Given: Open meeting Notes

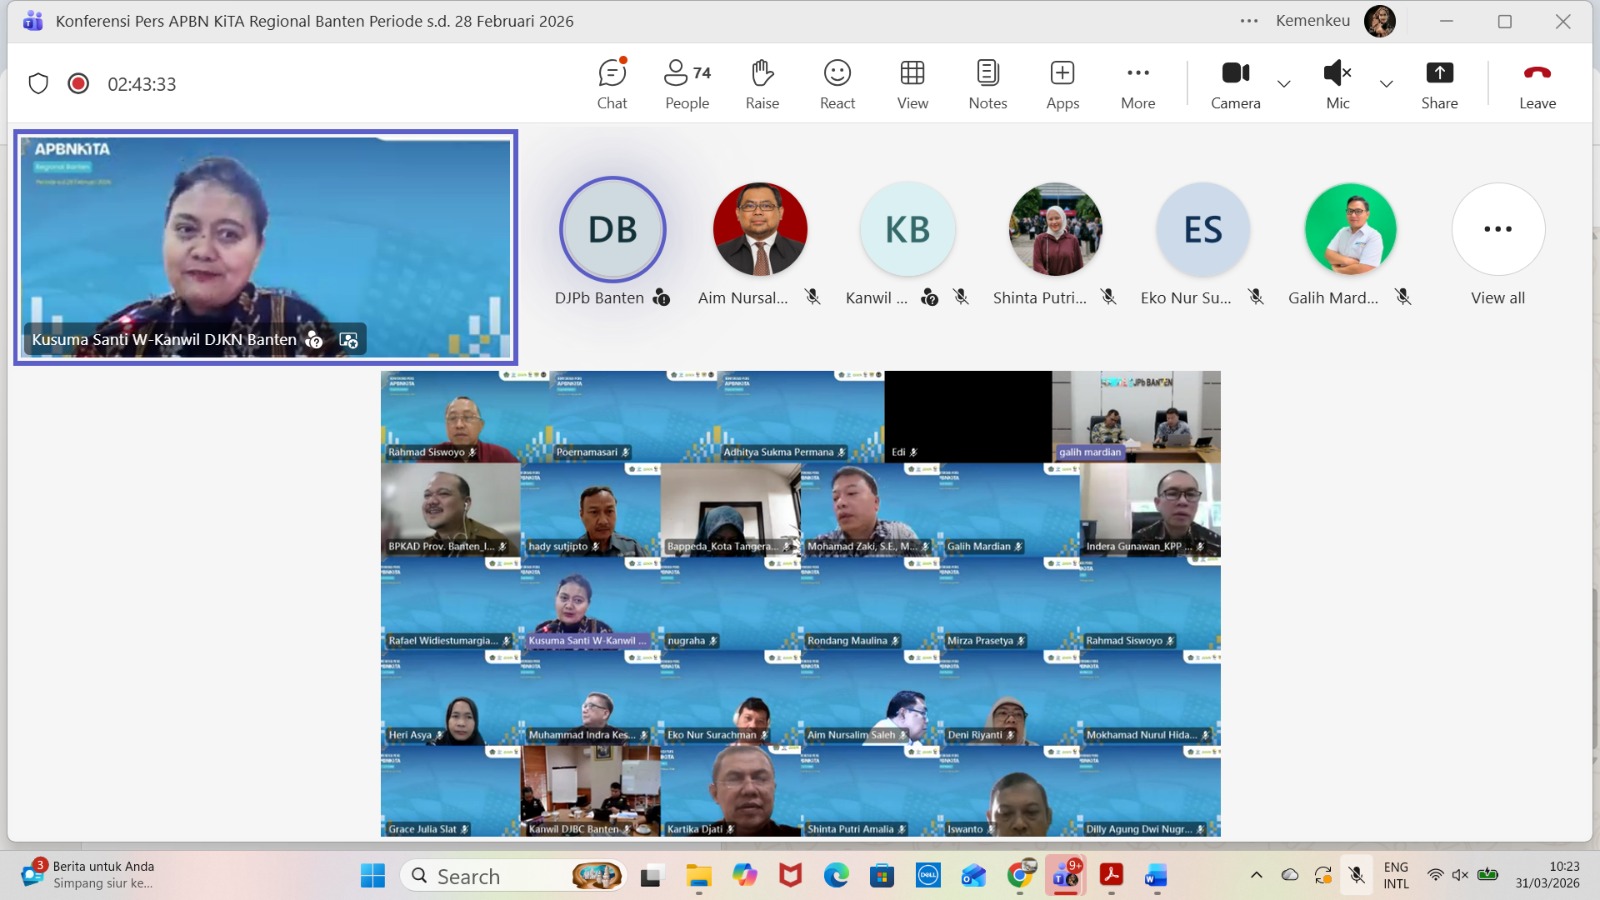Looking at the screenshot, I should [x=987, y=84].
